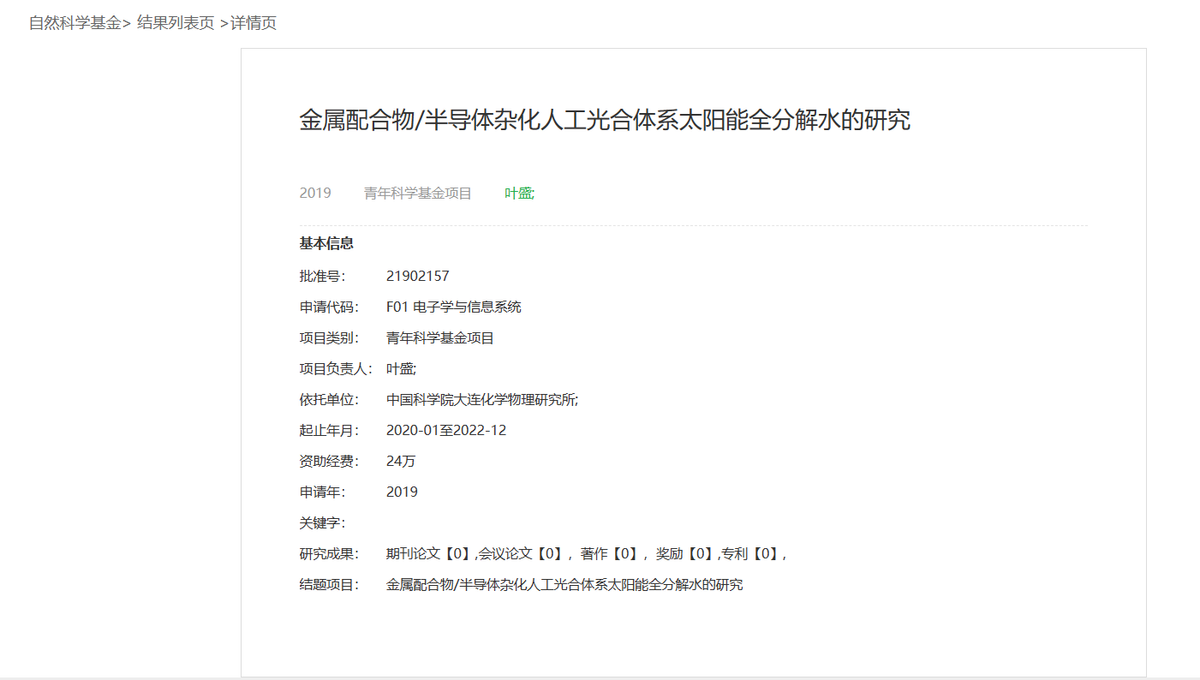Click the approval number 21902157

(x=417, y=275)
